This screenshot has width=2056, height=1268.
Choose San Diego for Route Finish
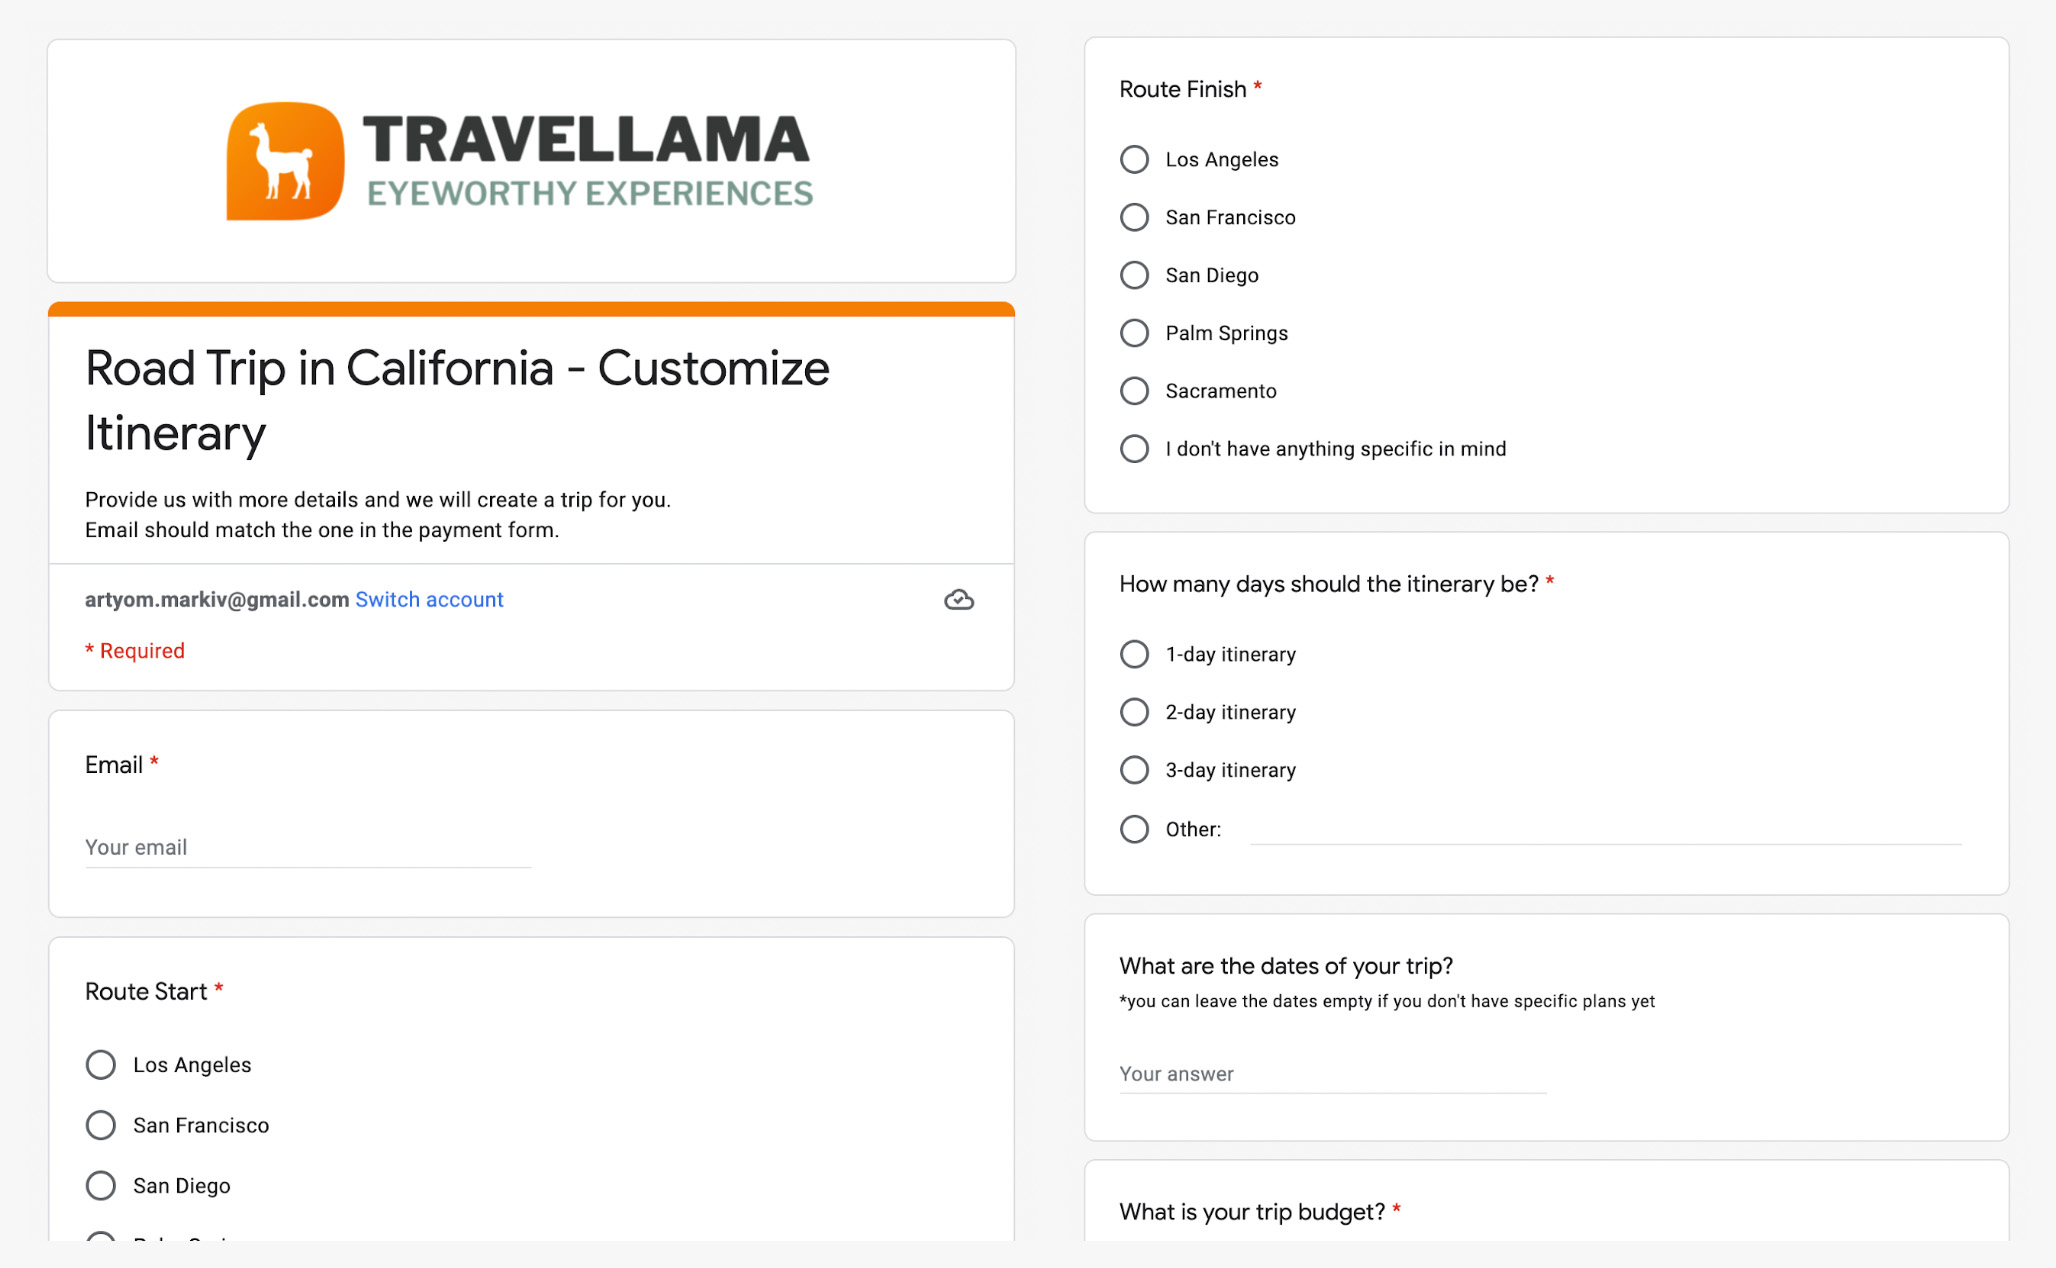1134,276
